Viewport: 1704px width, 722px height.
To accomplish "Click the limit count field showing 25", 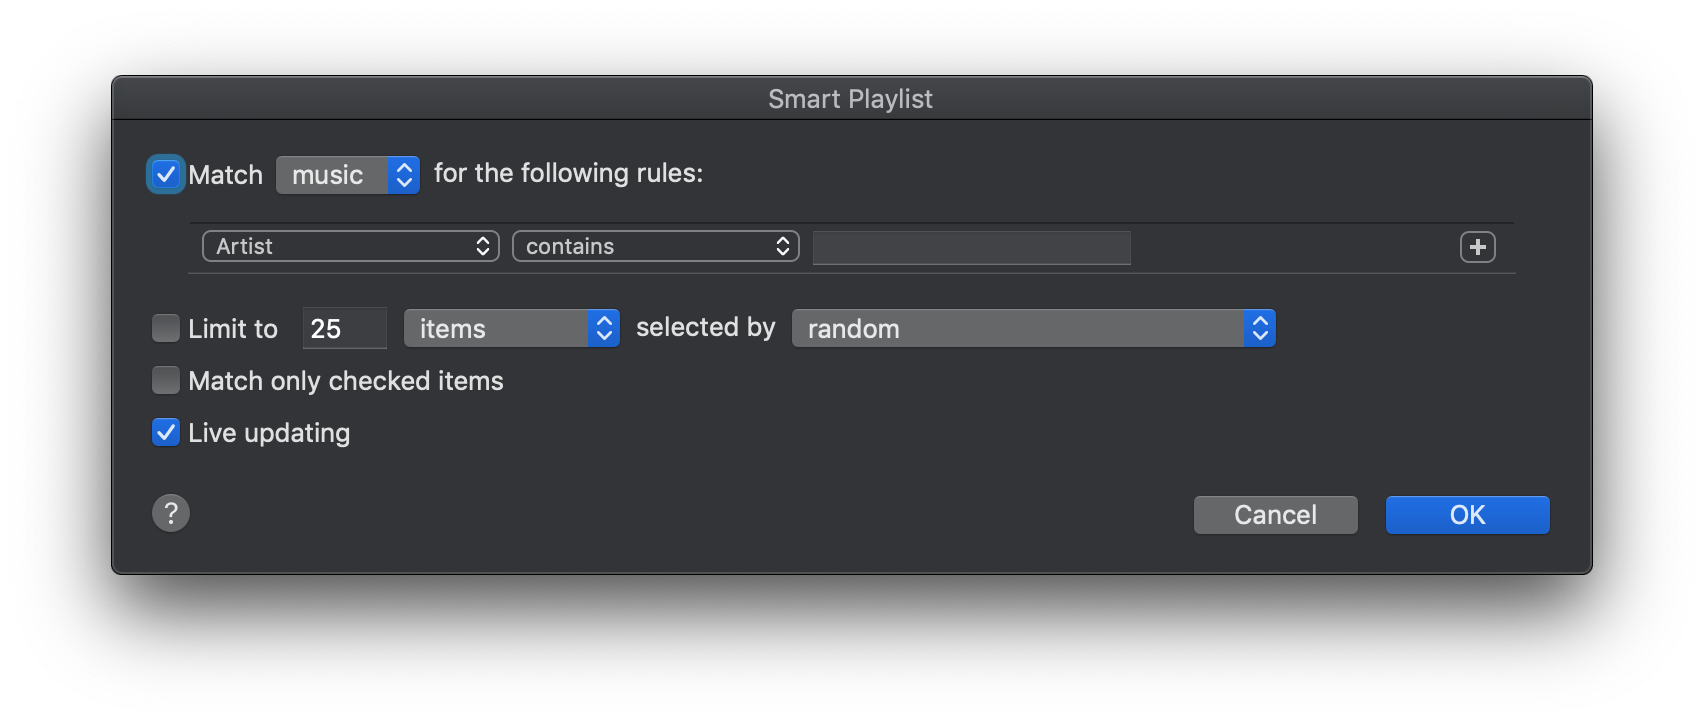I will pos(344,328).
